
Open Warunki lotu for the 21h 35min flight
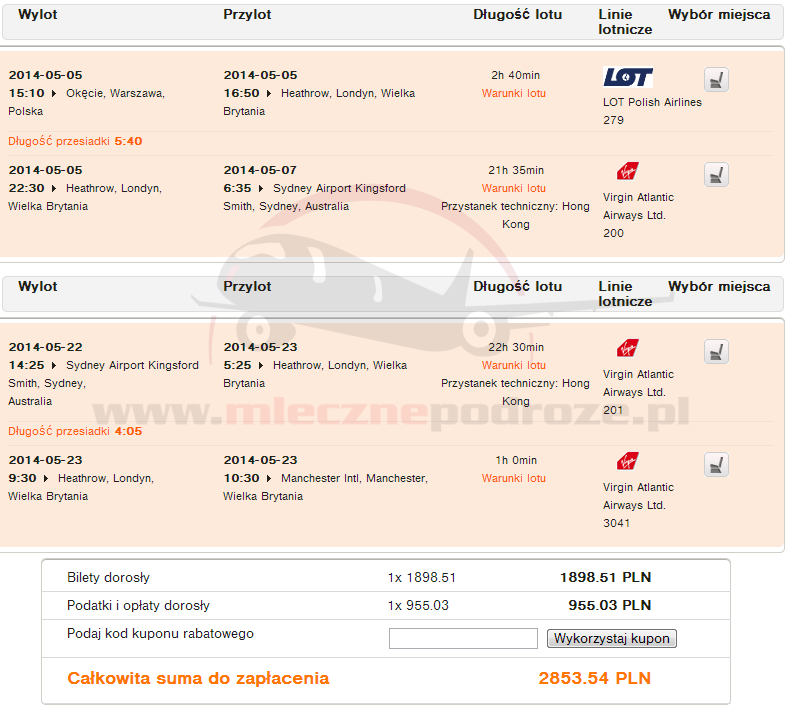point(514,188)
